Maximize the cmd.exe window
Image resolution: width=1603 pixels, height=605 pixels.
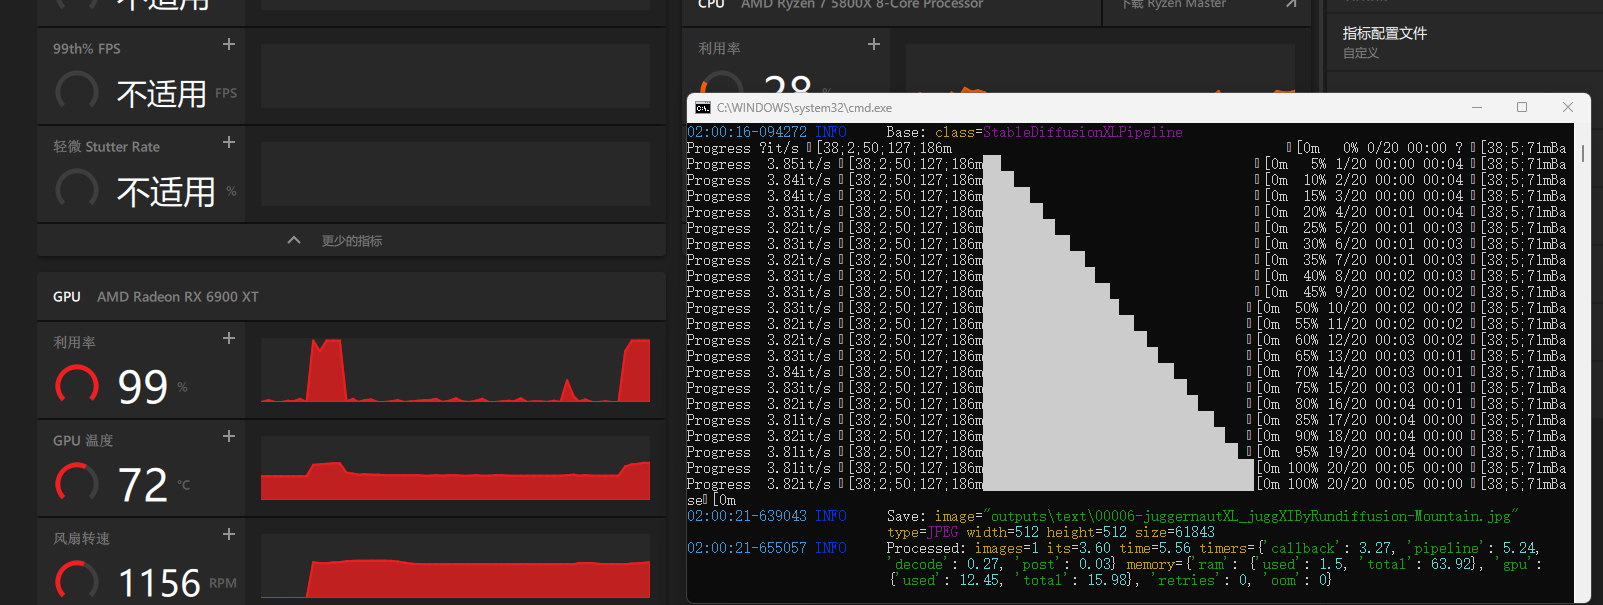[1522, 107]
